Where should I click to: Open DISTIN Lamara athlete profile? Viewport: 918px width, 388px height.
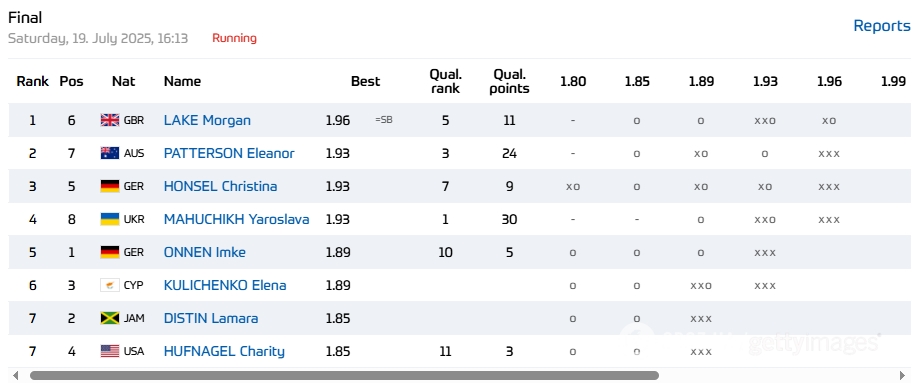[x=211, y=318]
